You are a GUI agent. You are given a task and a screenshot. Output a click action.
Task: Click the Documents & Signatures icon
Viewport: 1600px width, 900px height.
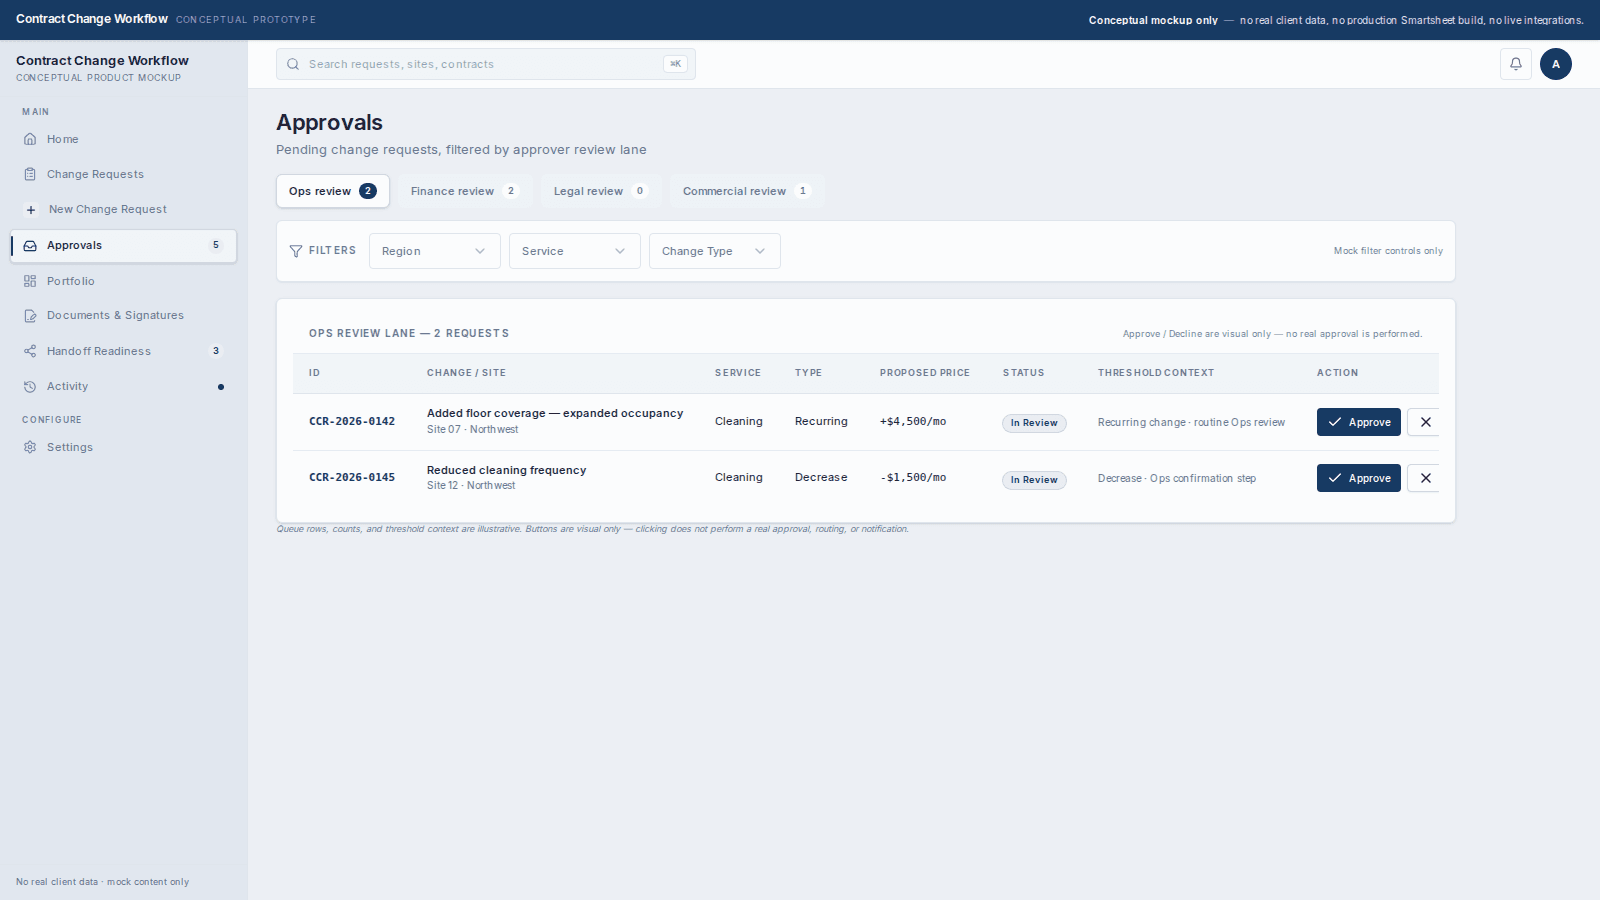(x=30, y=316)
